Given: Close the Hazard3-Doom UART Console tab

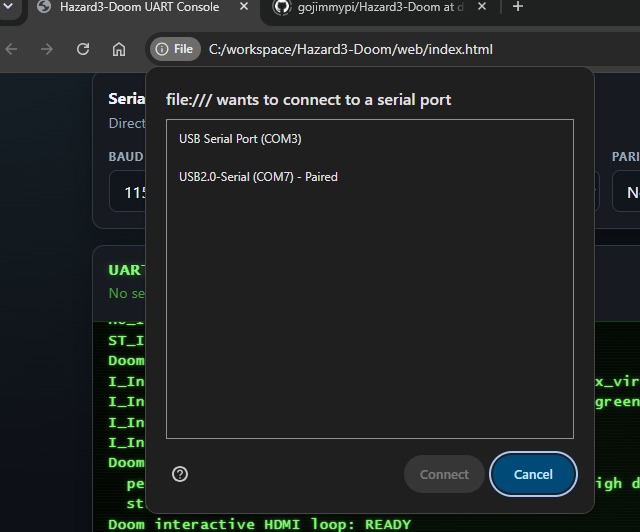Looking at the screenshot, I should [x=244, y=7].
